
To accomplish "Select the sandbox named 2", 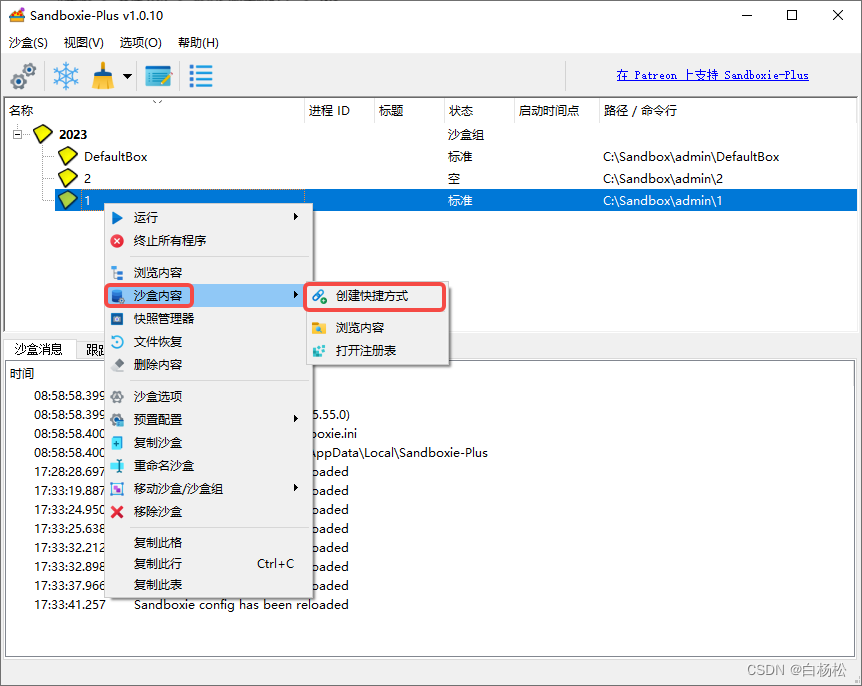I will pos(456,179).
